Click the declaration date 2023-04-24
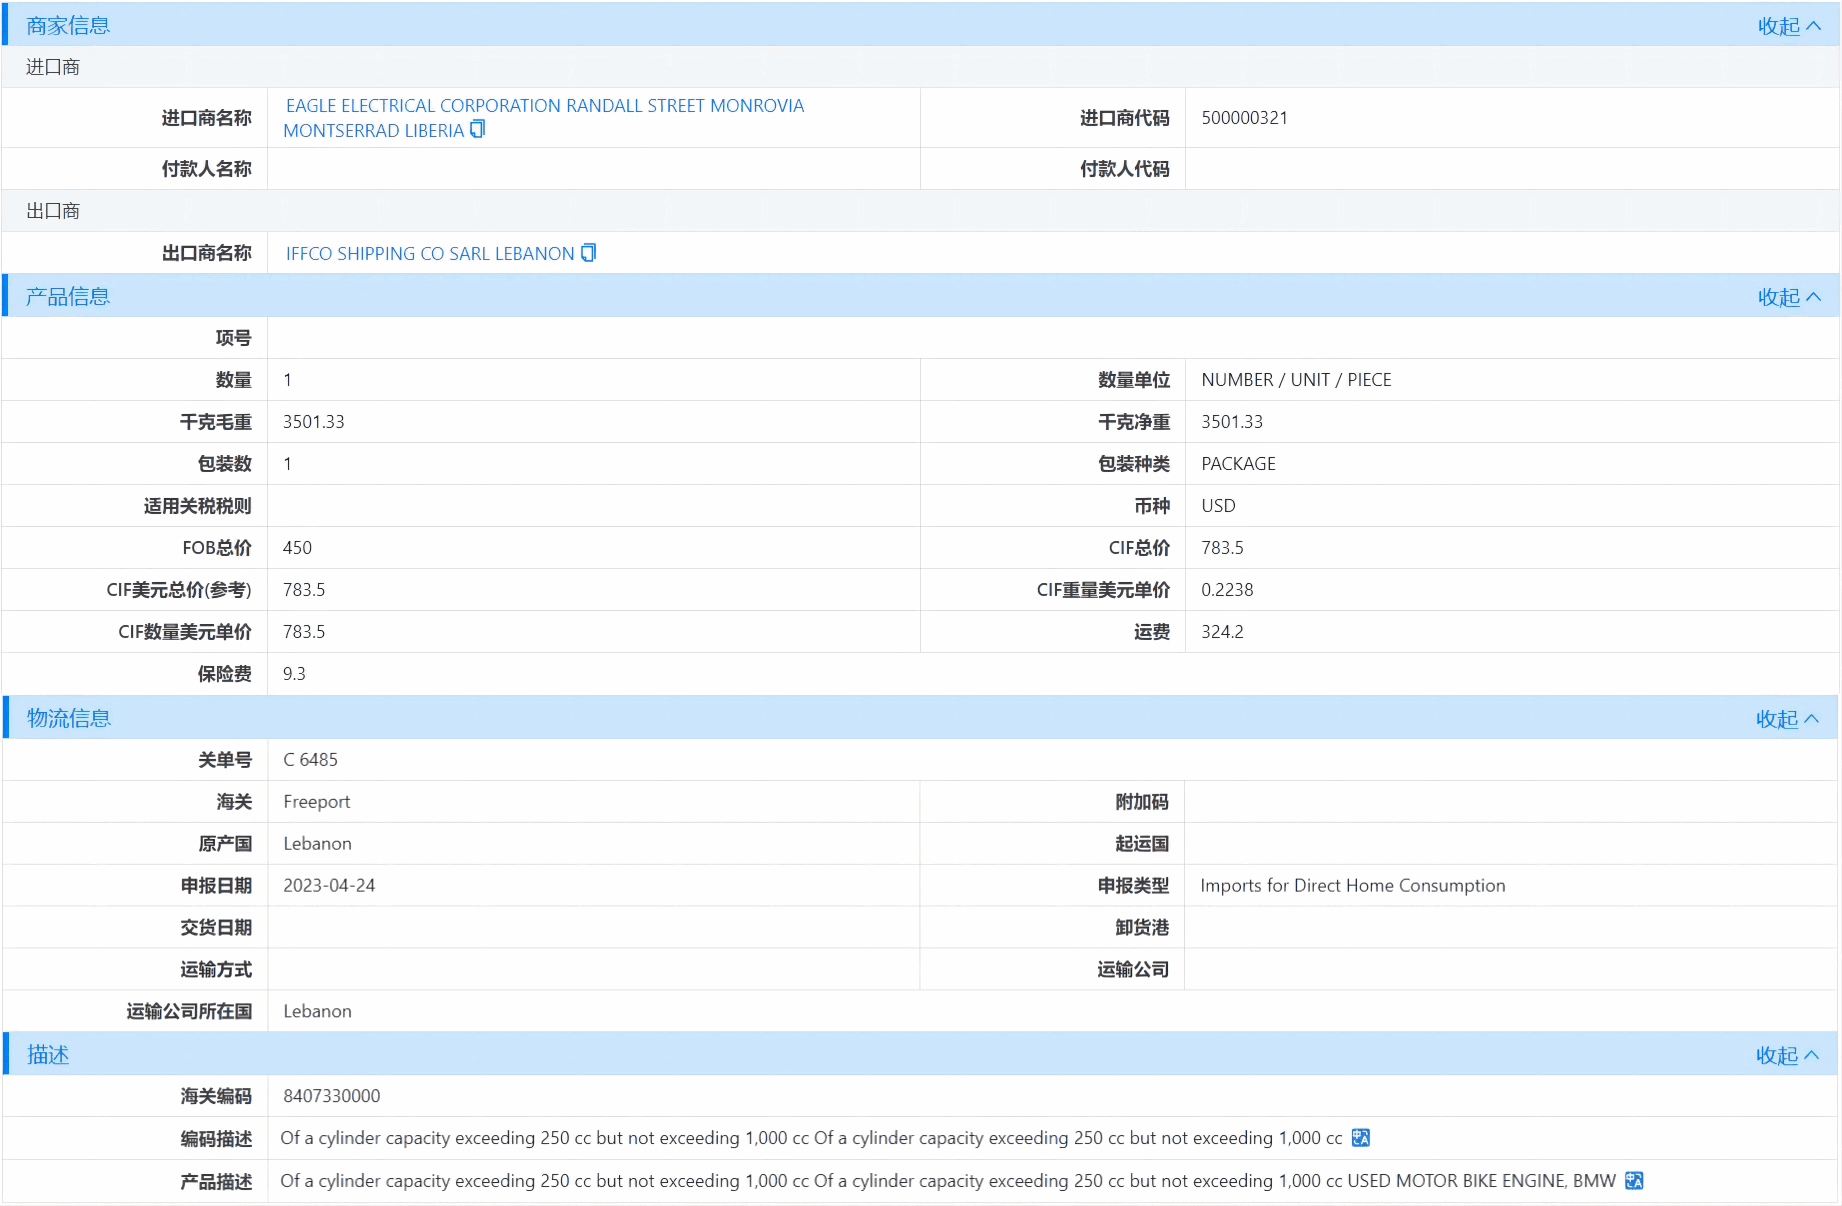1842x1206 pixels. pyautogui.click(x=329, y=886)
